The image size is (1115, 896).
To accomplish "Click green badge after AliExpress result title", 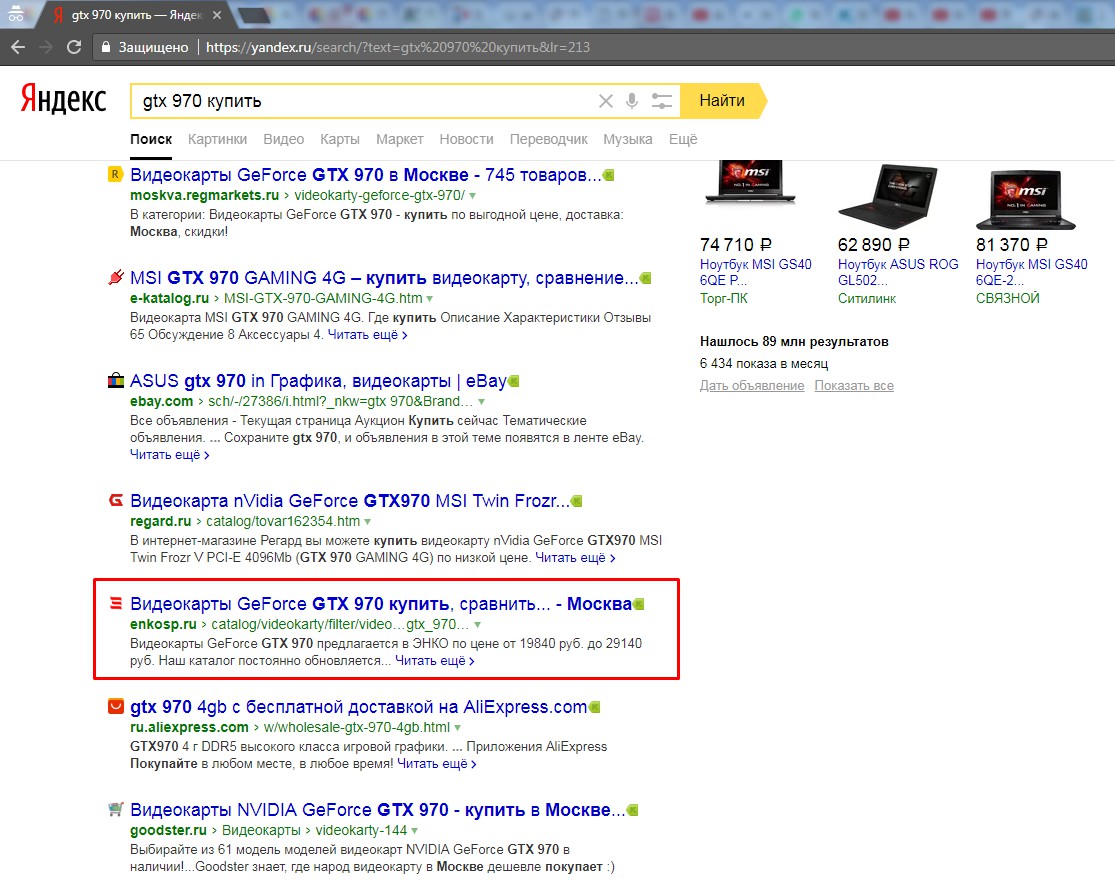I will (594, 707).
